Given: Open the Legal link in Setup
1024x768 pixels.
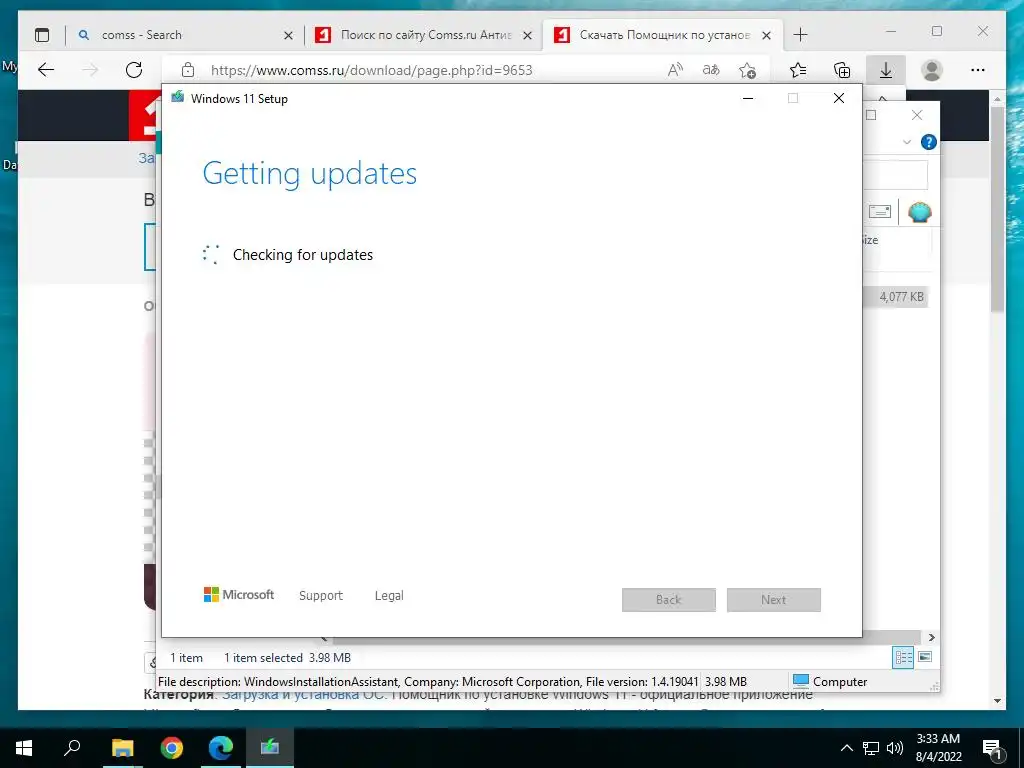Looking at the screenshot, I should tap(389, 596).
